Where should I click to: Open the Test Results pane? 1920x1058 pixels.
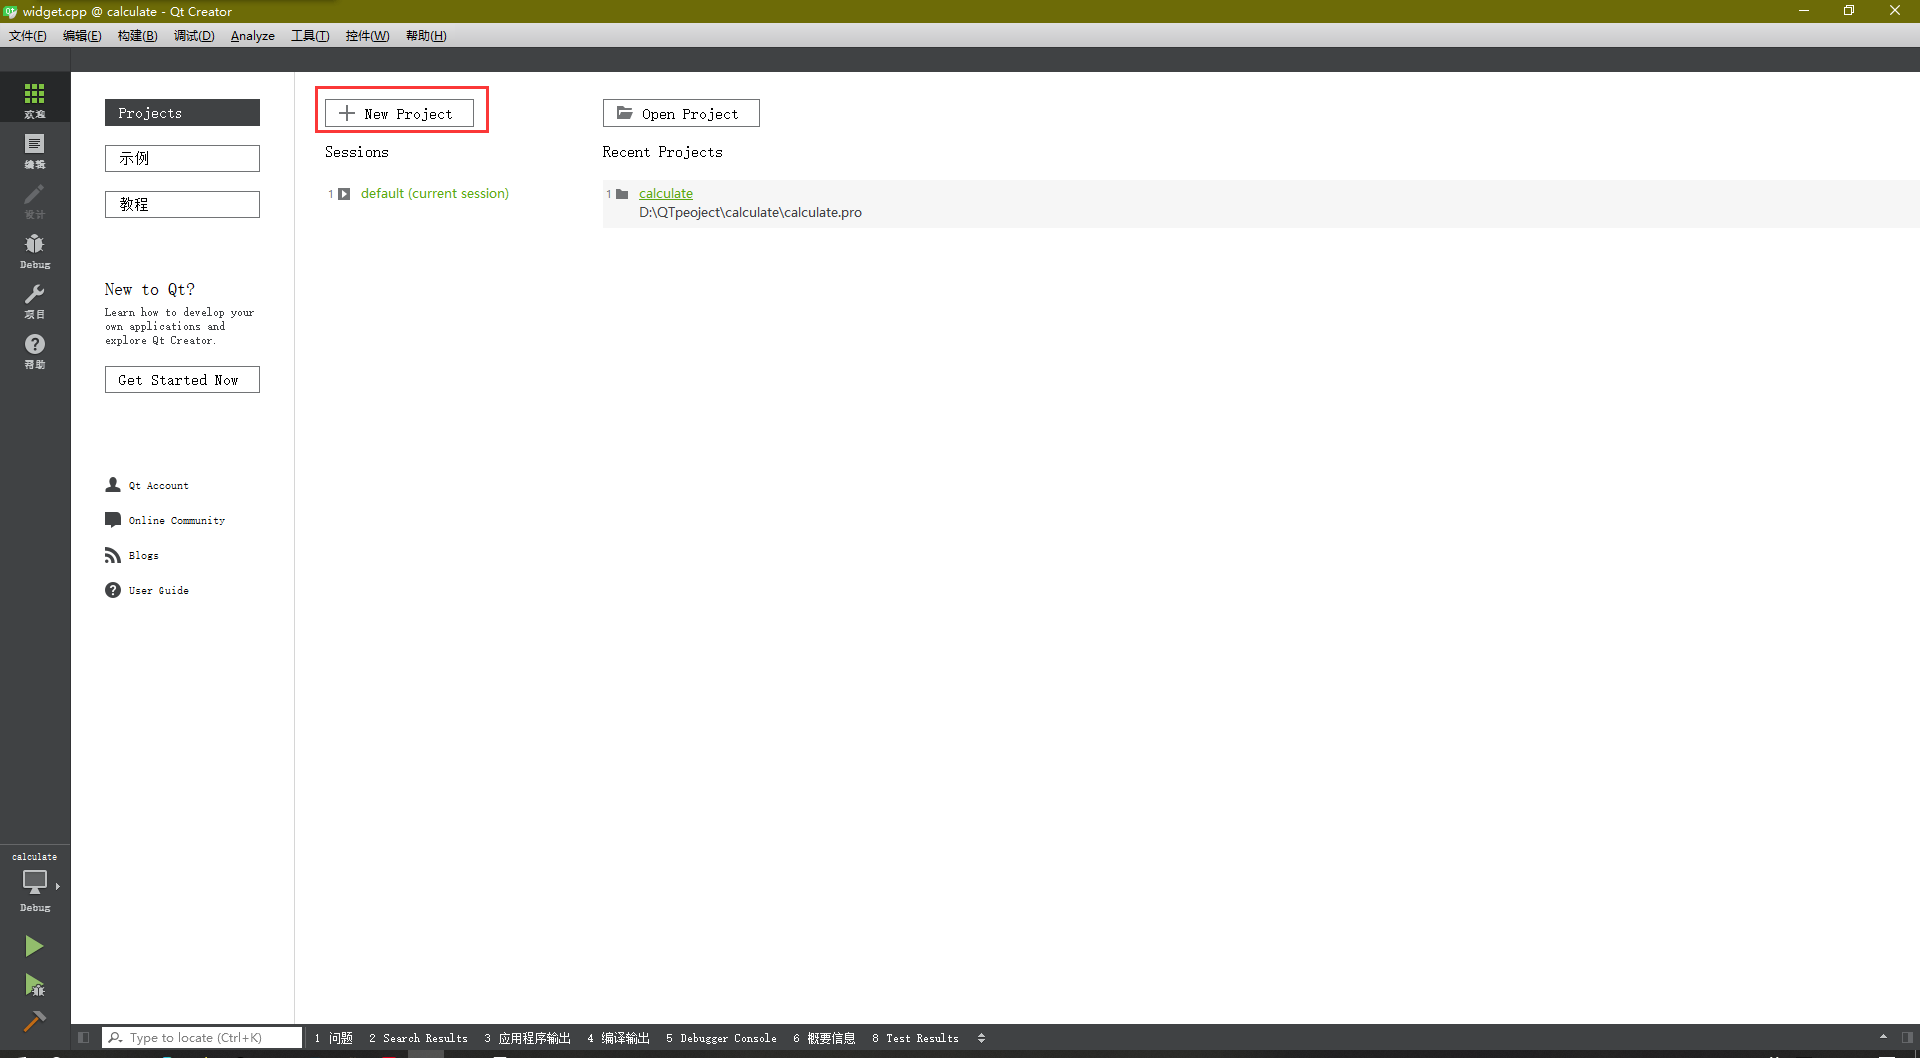point(915,1038)
